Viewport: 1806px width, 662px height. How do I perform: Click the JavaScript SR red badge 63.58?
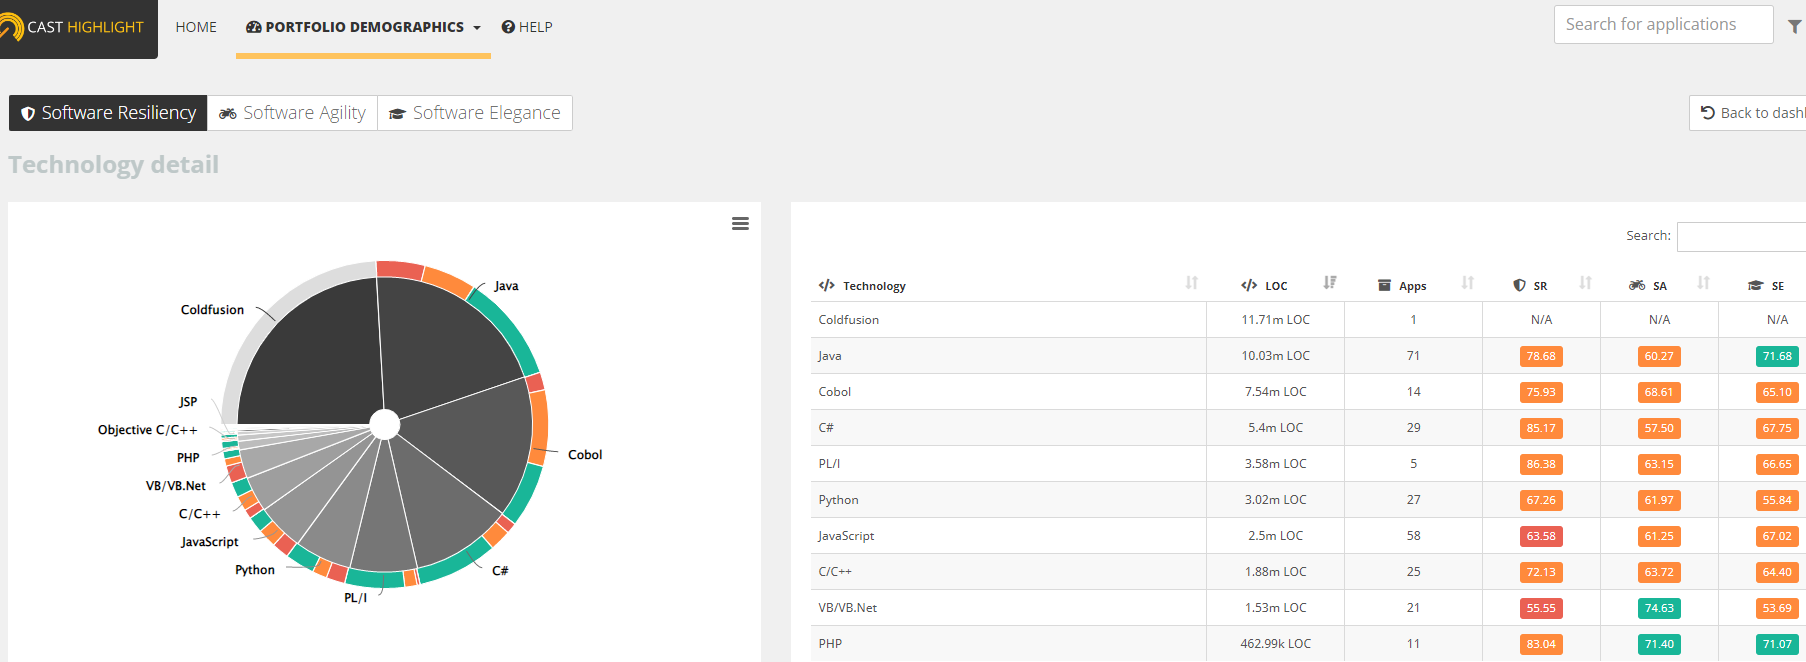point(1541,536)
